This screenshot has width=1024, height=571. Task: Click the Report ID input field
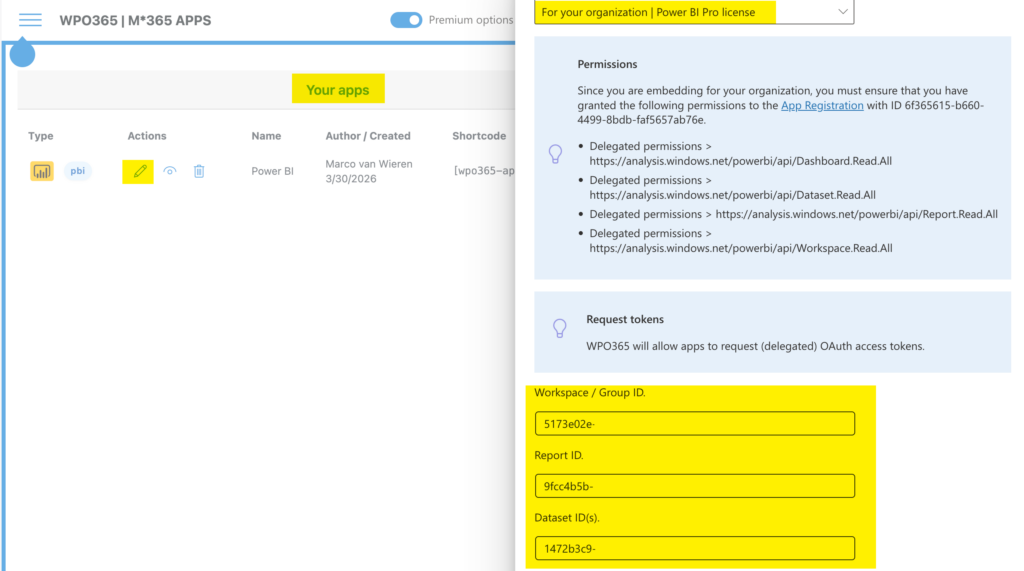694,486
